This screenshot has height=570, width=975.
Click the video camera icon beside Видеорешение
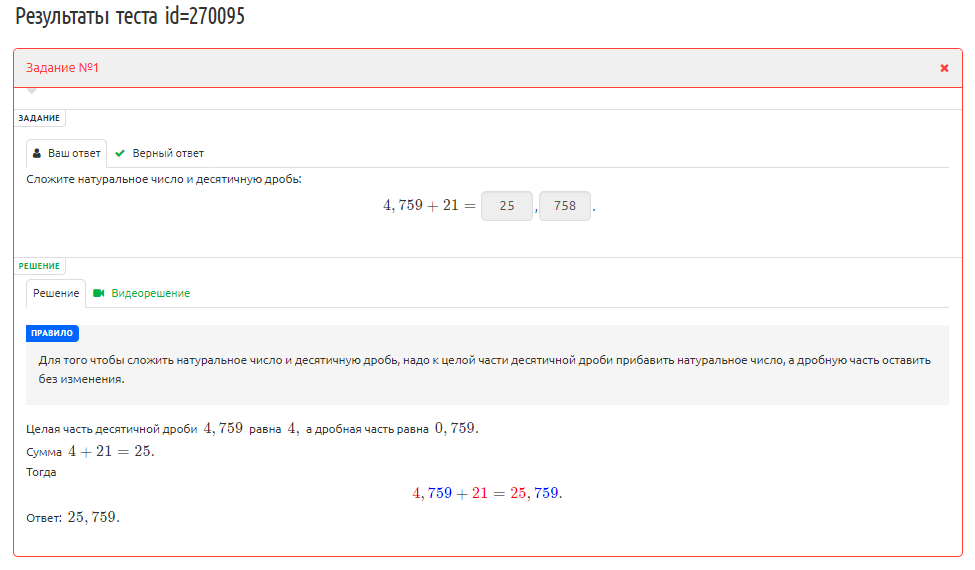coord(98,293)
